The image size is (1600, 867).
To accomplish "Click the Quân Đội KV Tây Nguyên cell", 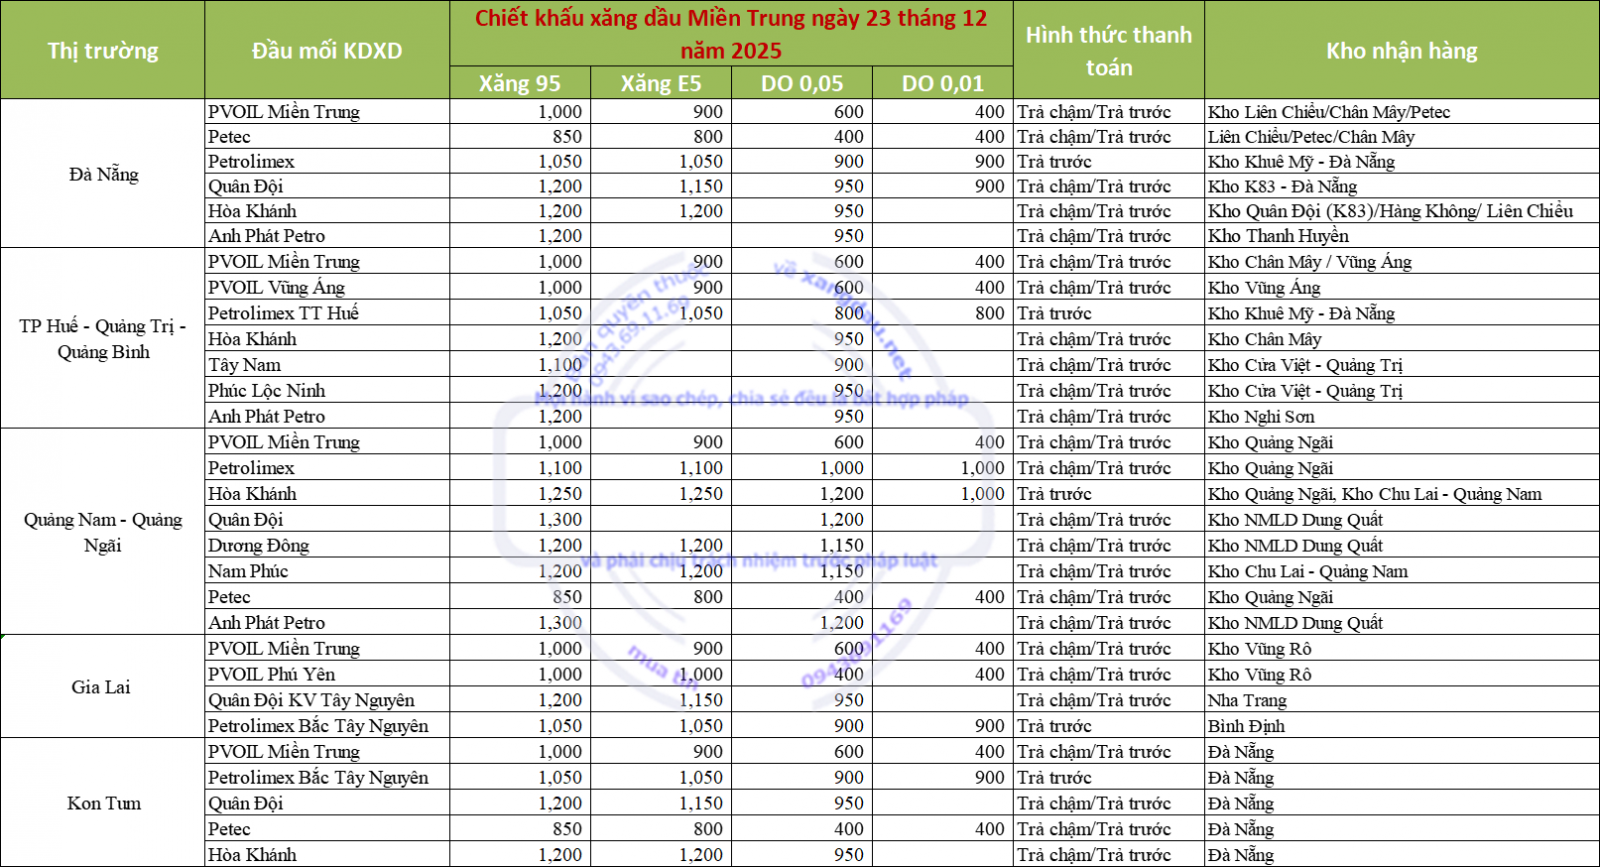I will pyautogui.click(x=311, y=700).
